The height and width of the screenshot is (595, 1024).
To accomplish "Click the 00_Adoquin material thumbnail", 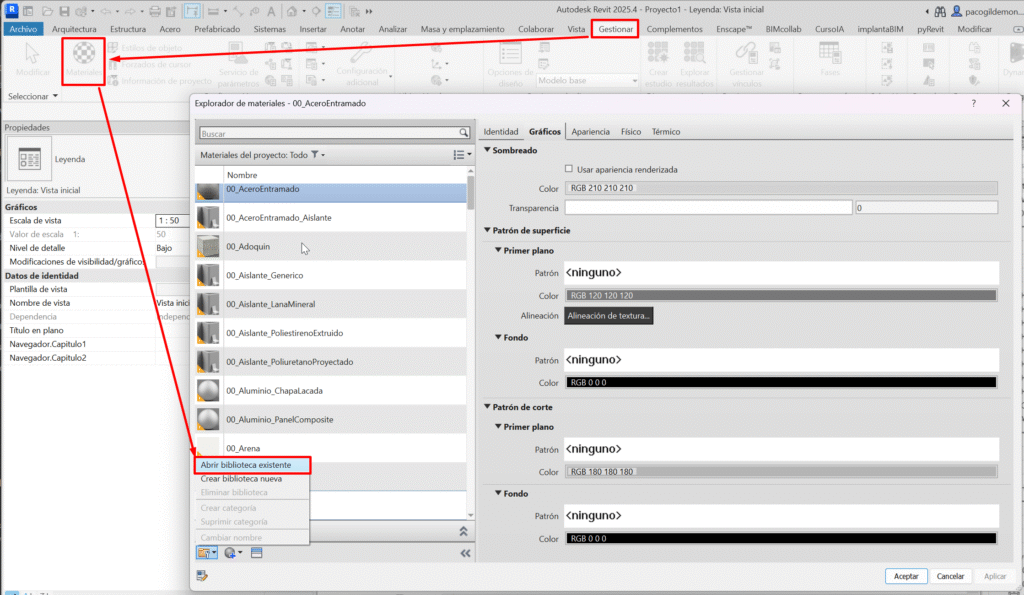I will pos(208,246).
